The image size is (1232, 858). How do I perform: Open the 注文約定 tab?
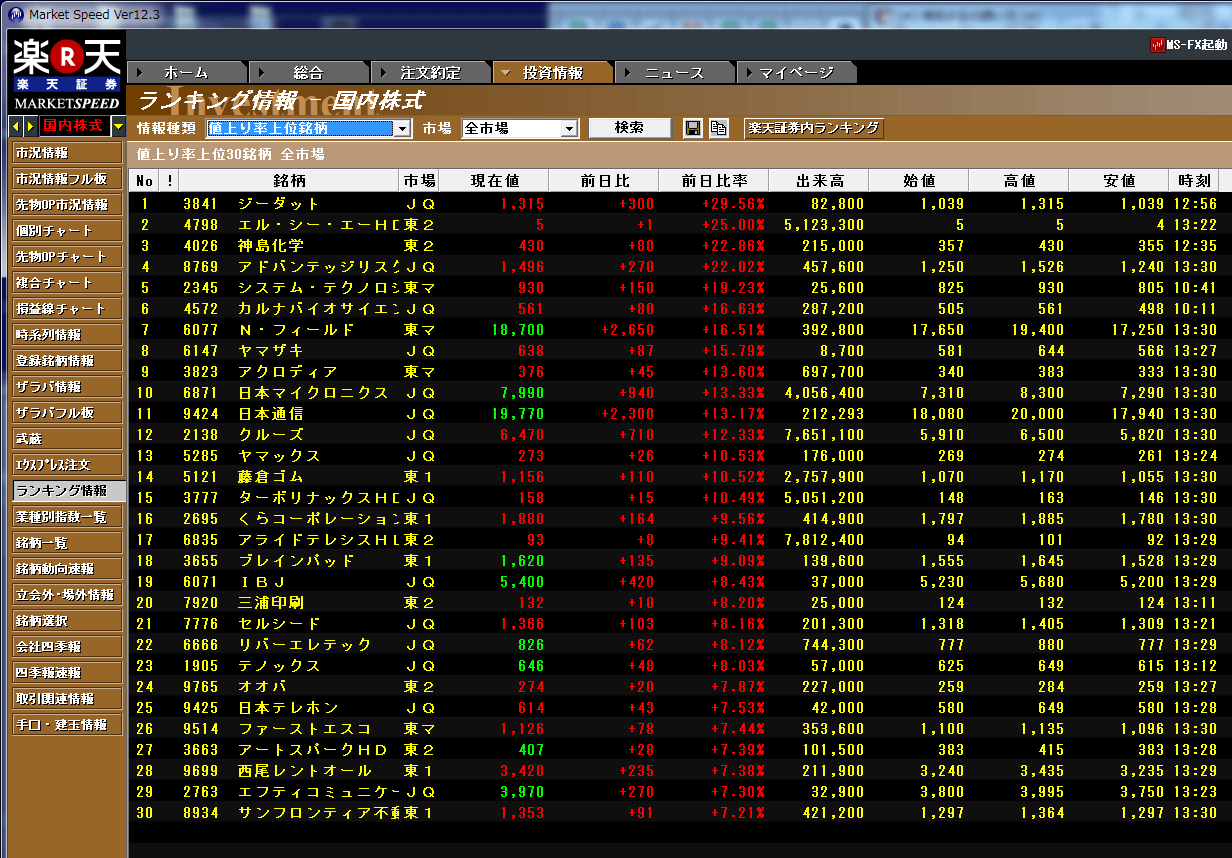click(x=431, y=72)
